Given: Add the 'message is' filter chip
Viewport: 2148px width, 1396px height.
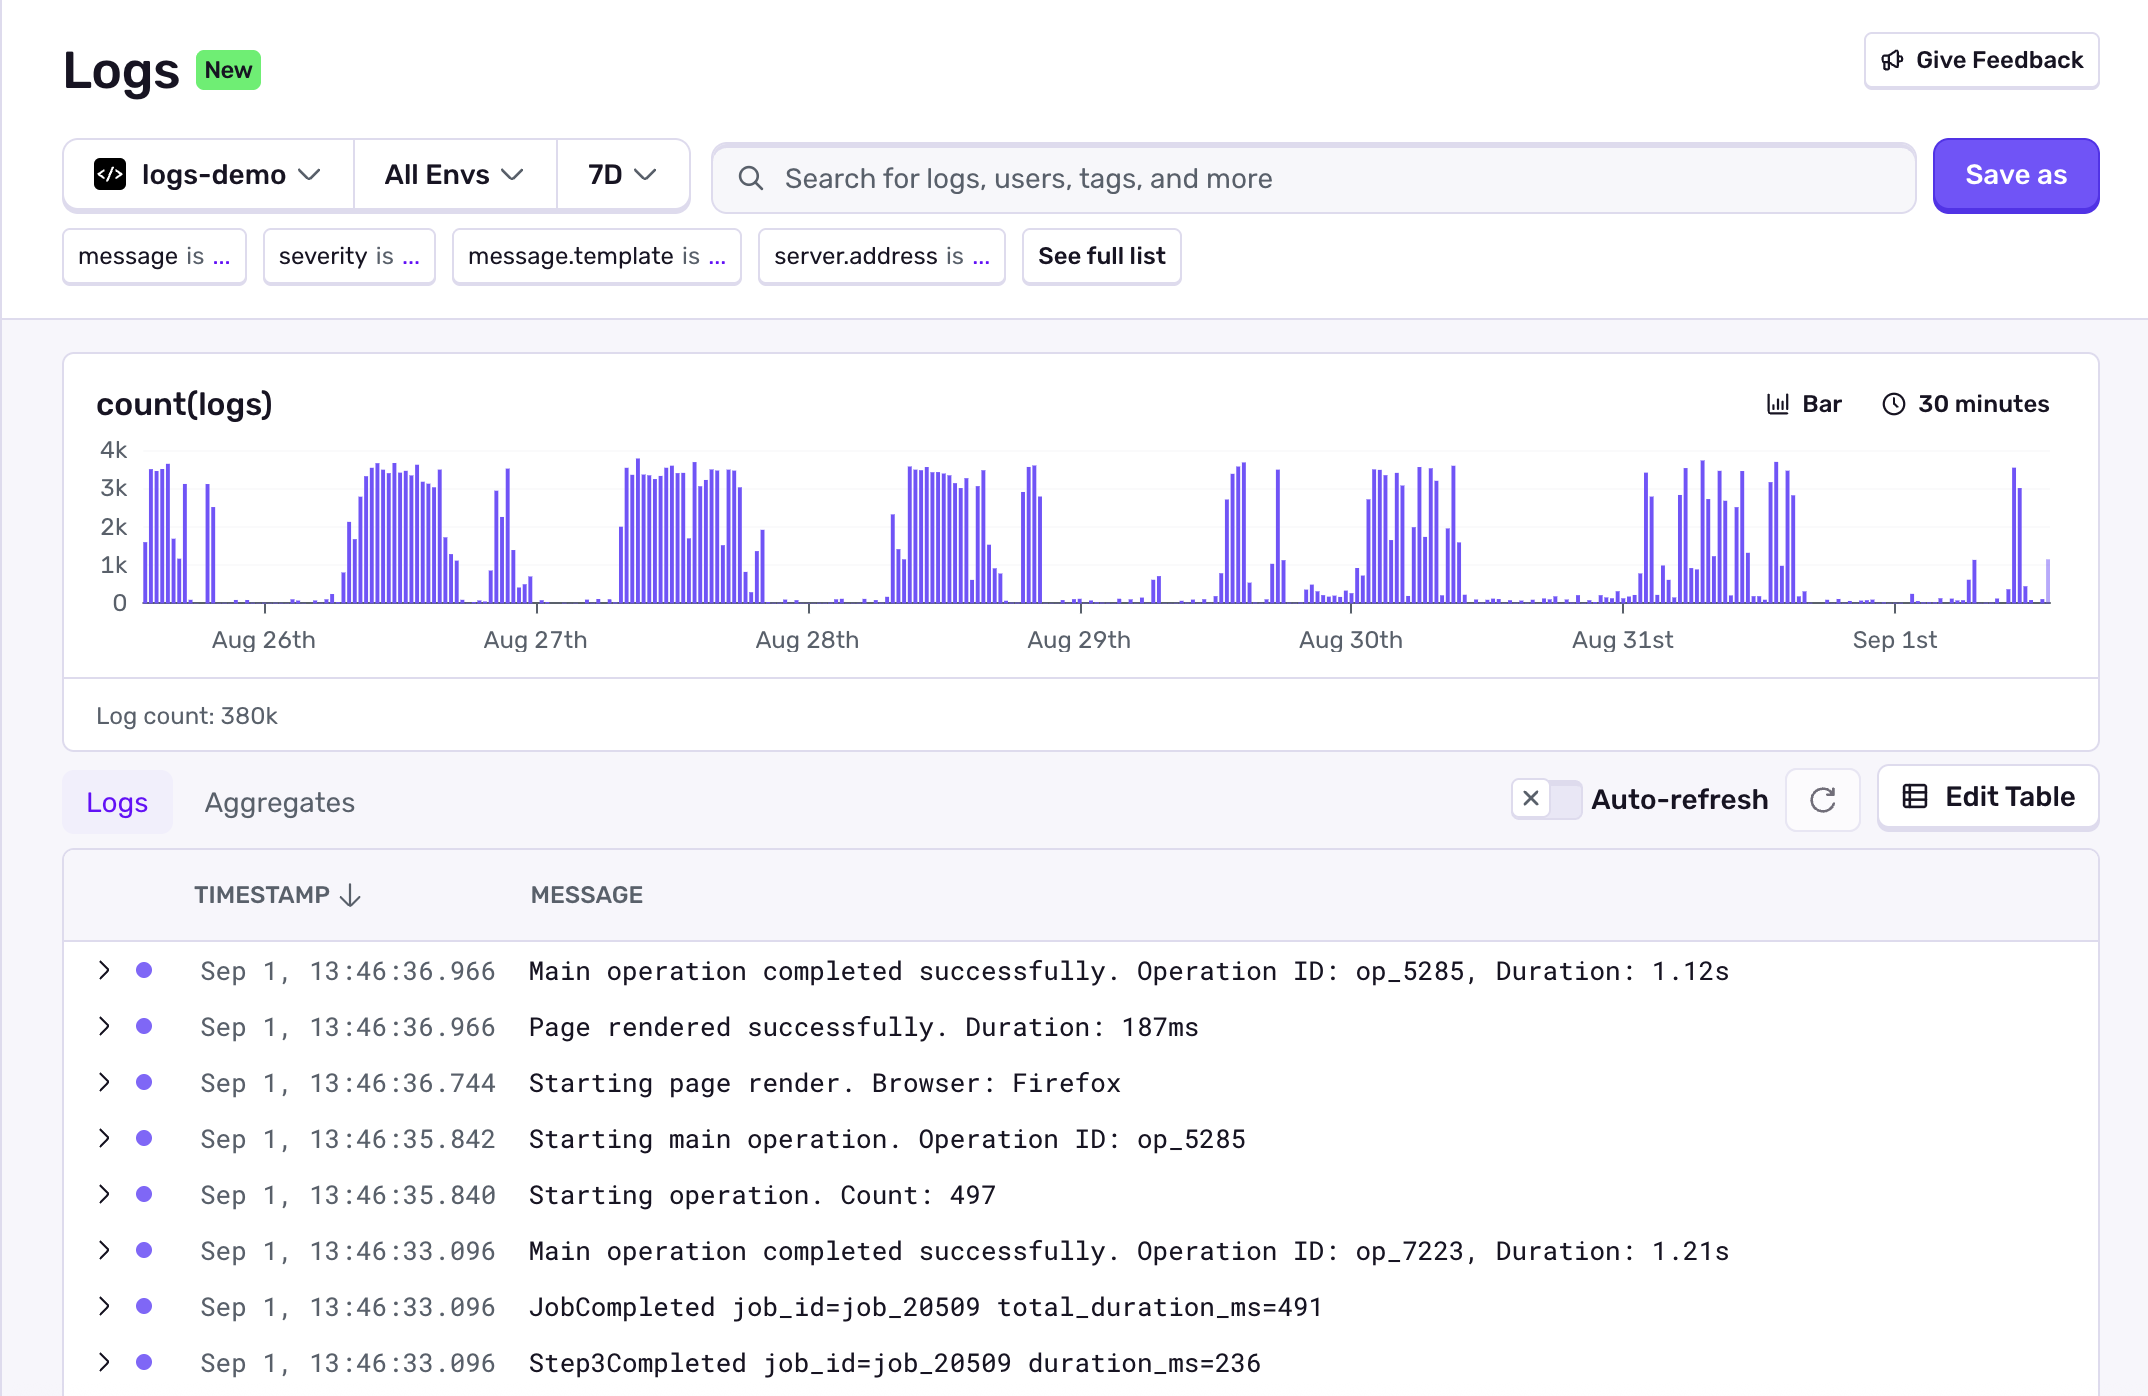Looking at the screenshot, I should [x=154, y=256].
